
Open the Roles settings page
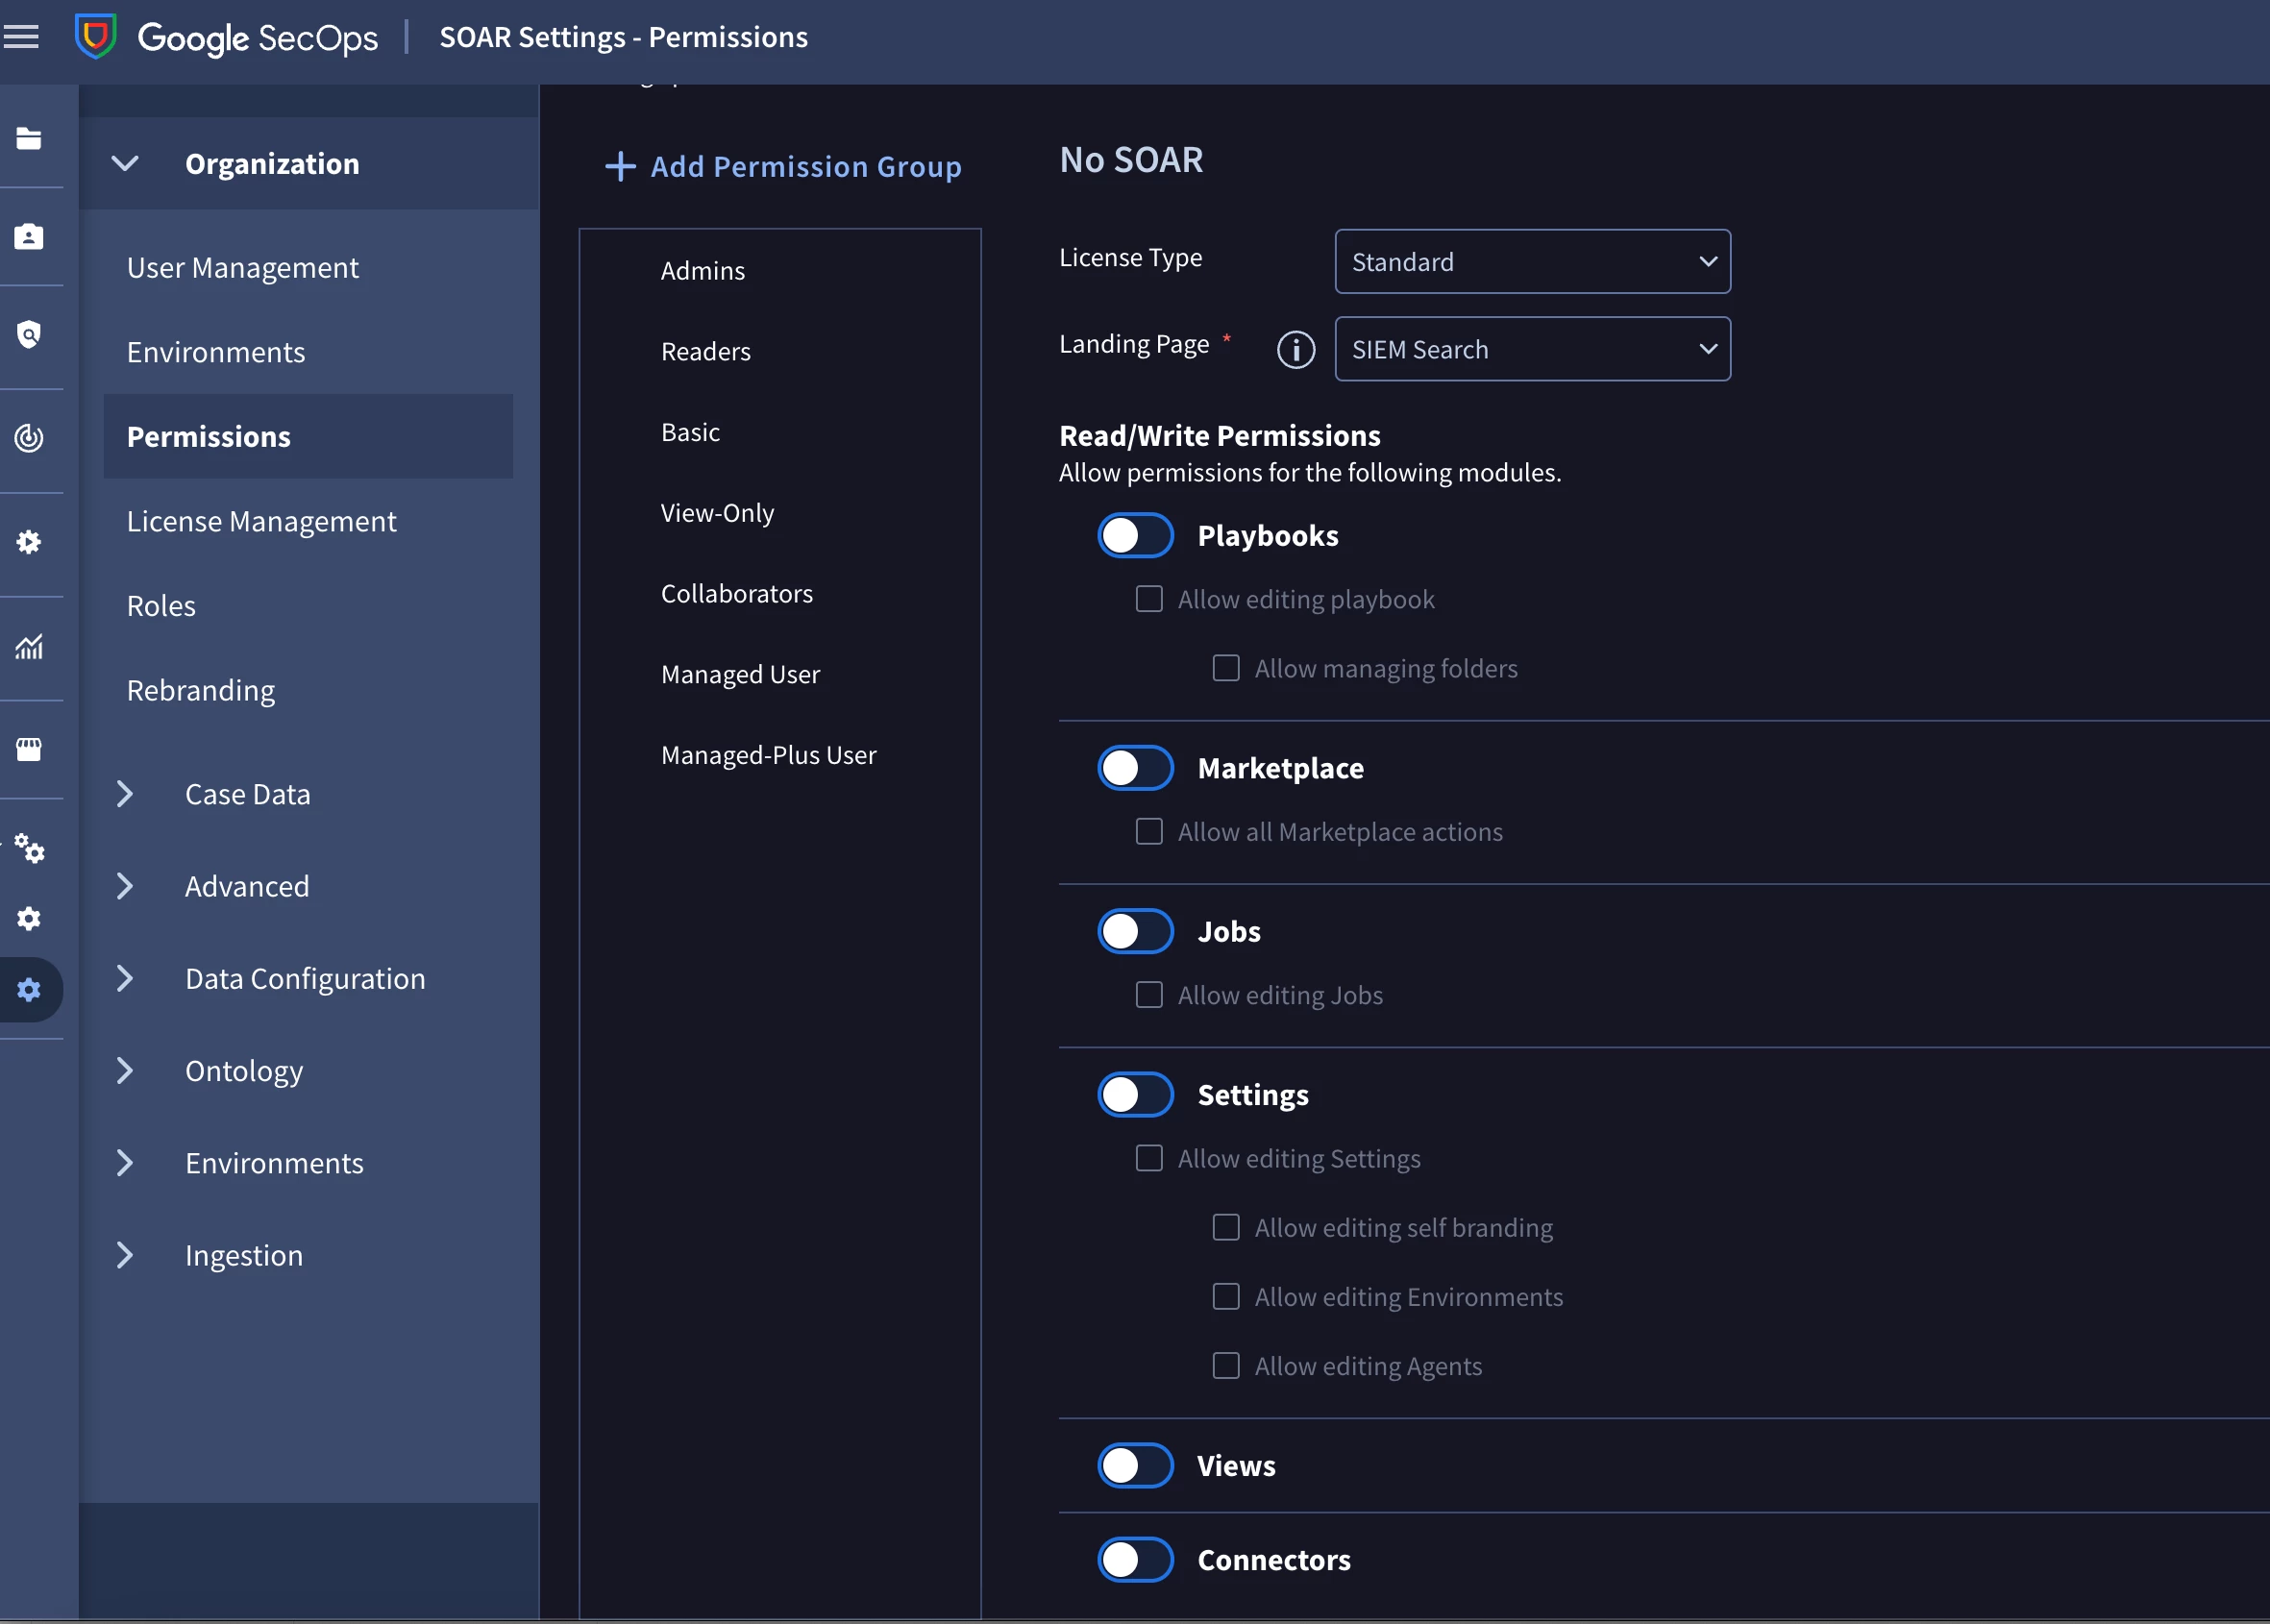coord(308,605)
